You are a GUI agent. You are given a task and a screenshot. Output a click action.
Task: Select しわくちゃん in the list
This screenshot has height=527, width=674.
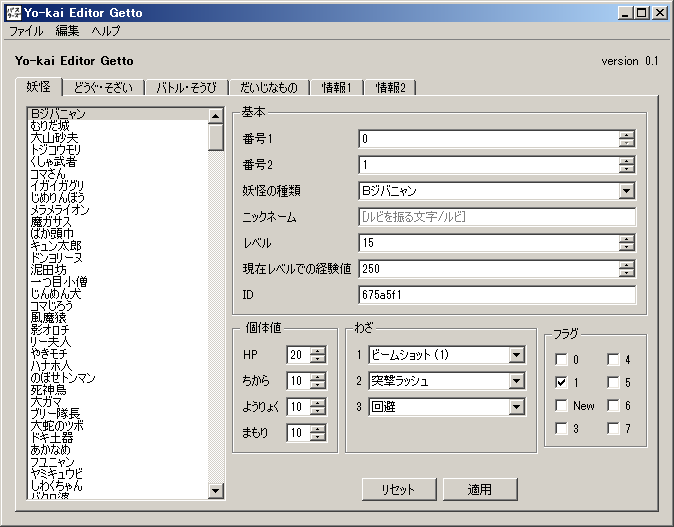click(118, 485)
